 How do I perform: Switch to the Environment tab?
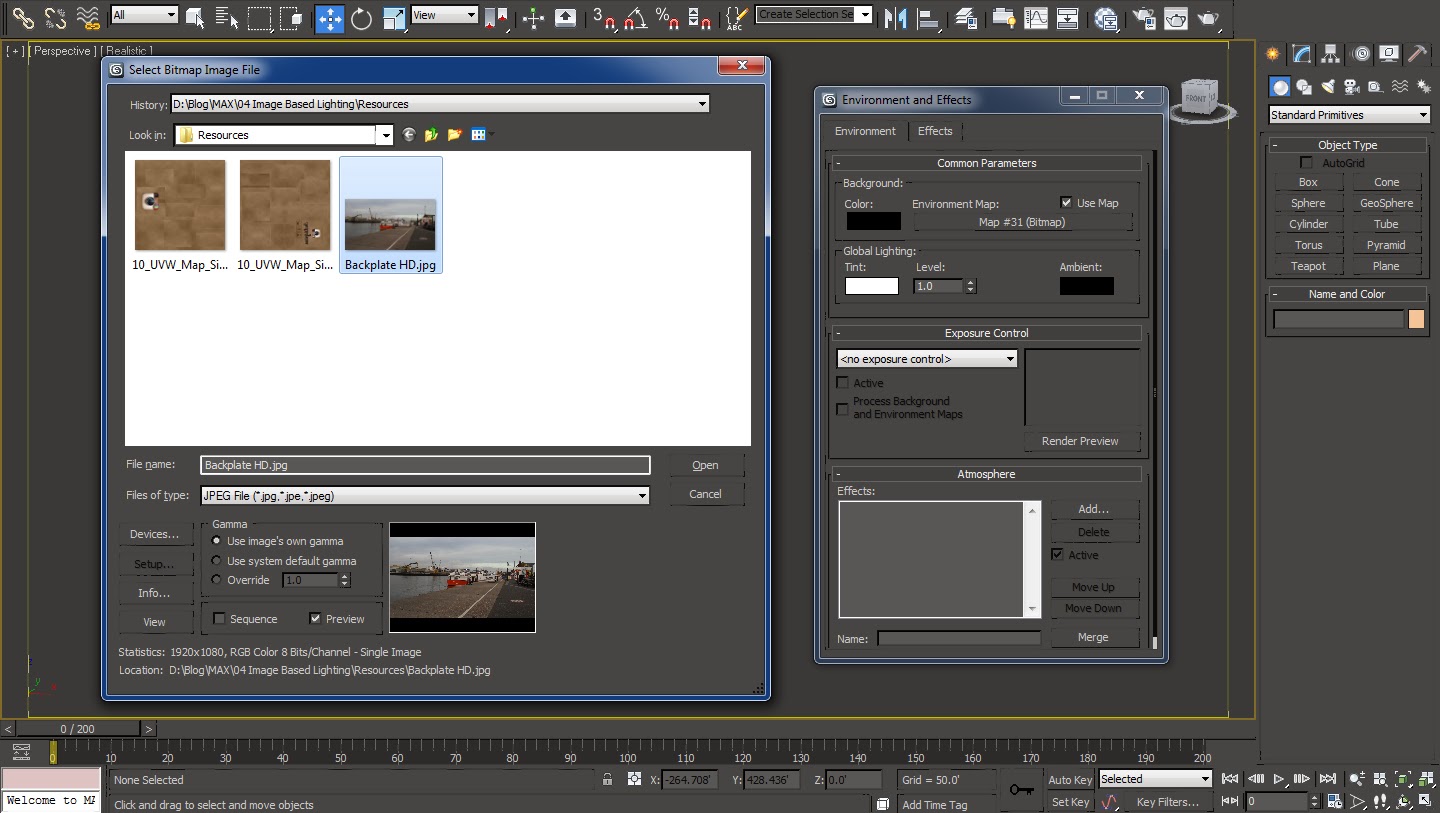[865, 131]
